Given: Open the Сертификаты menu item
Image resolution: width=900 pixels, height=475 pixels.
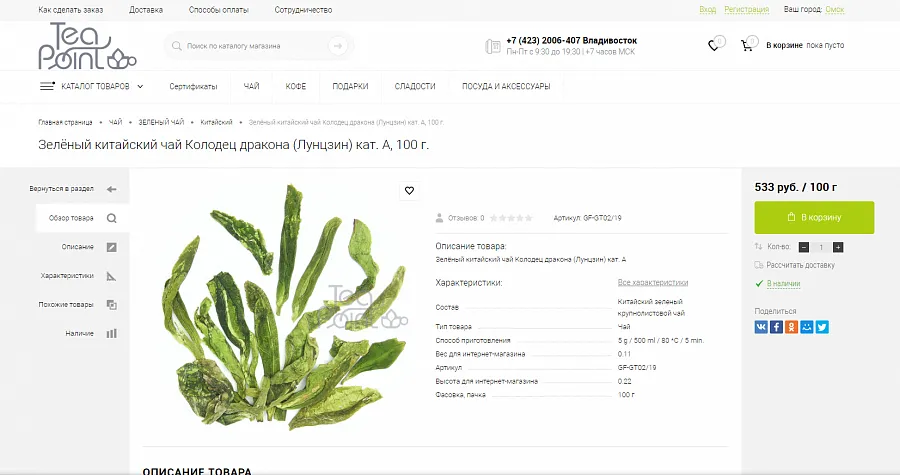Looking at the screenshot, I should (193, 87).
